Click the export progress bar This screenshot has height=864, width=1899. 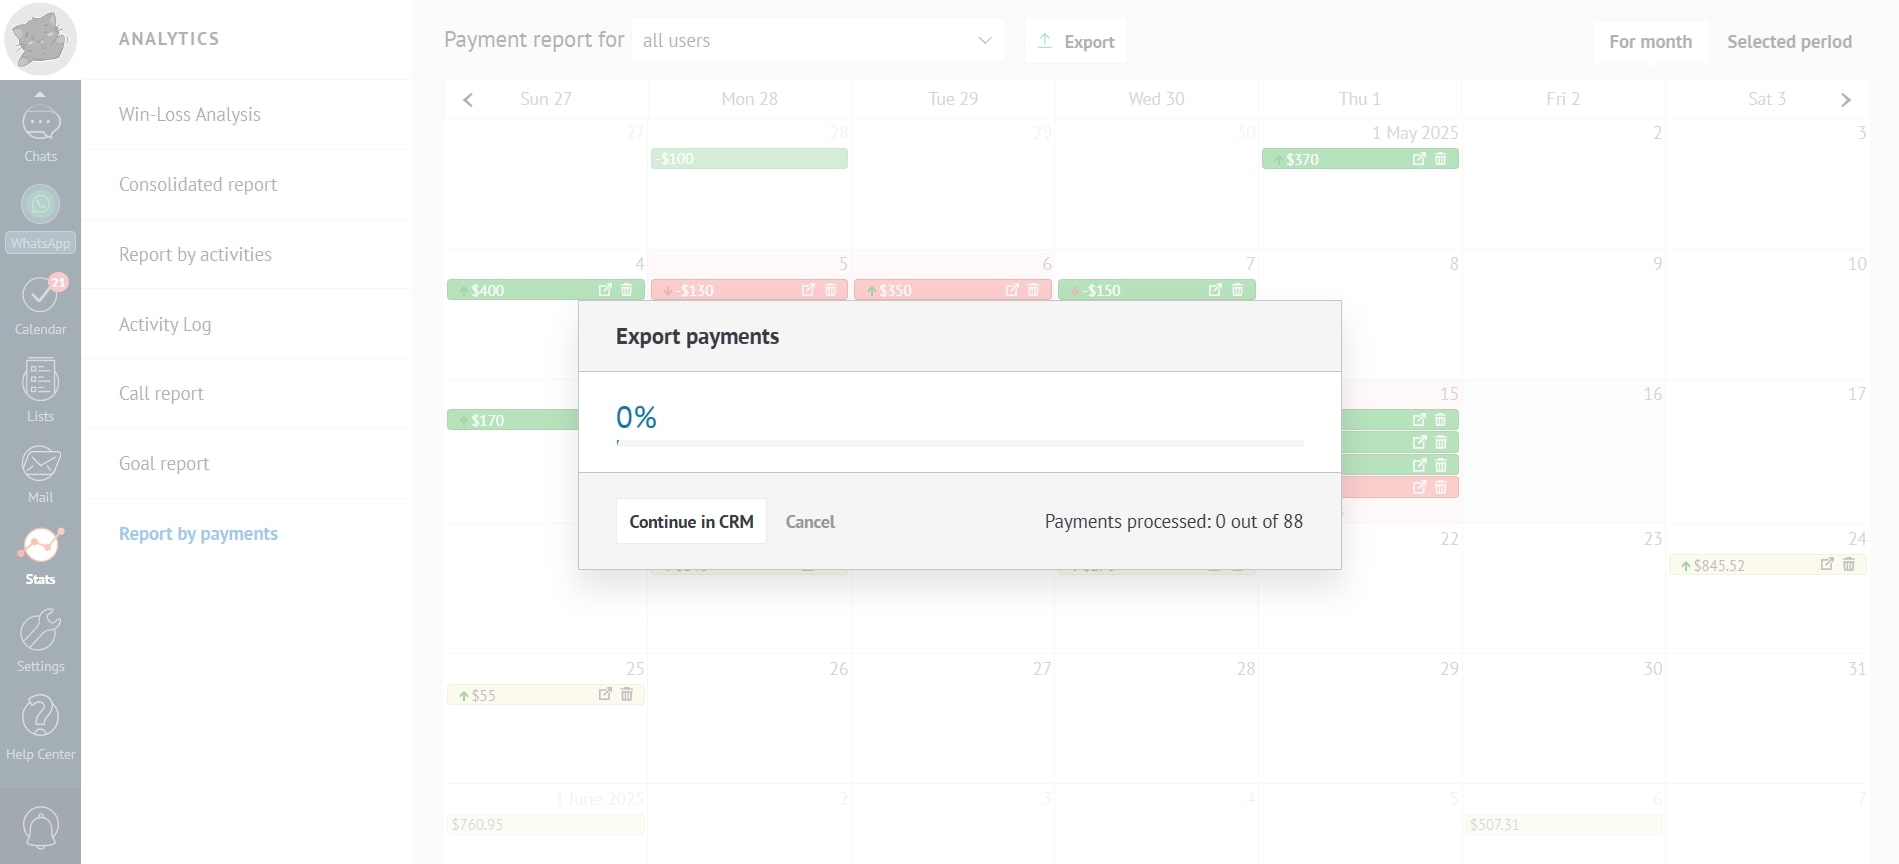(959, 443)
